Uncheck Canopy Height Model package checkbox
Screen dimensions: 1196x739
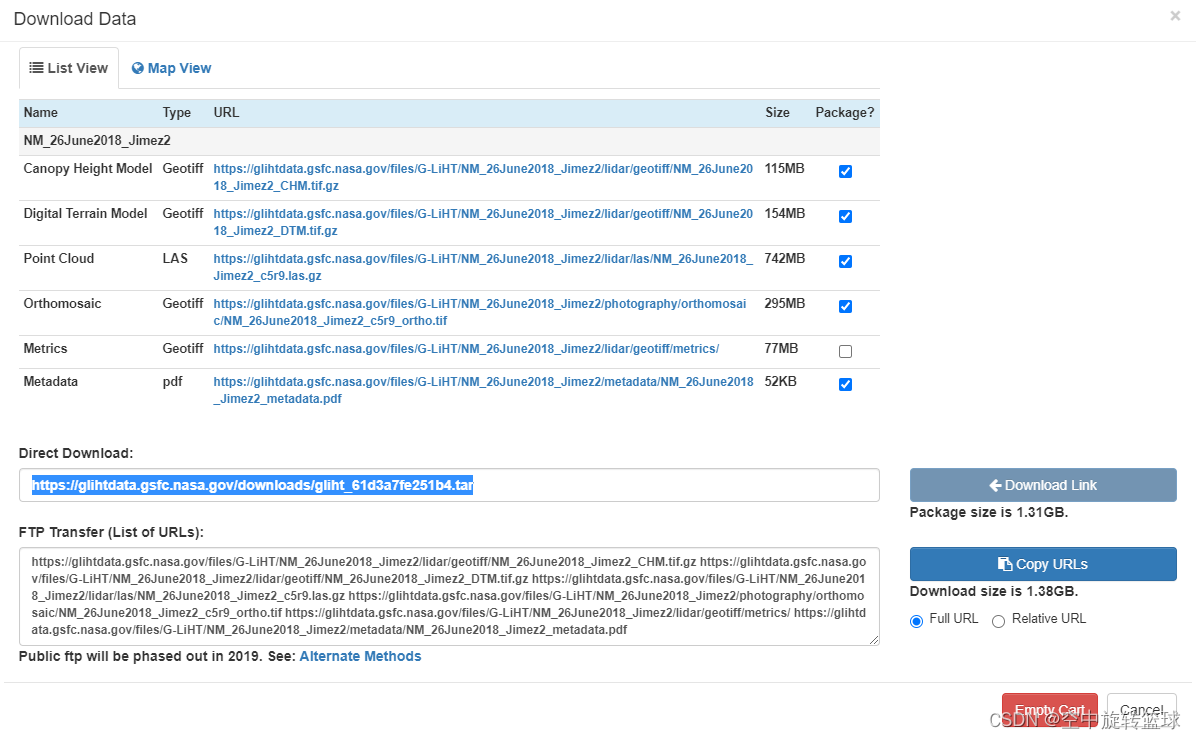coord(845,172)
